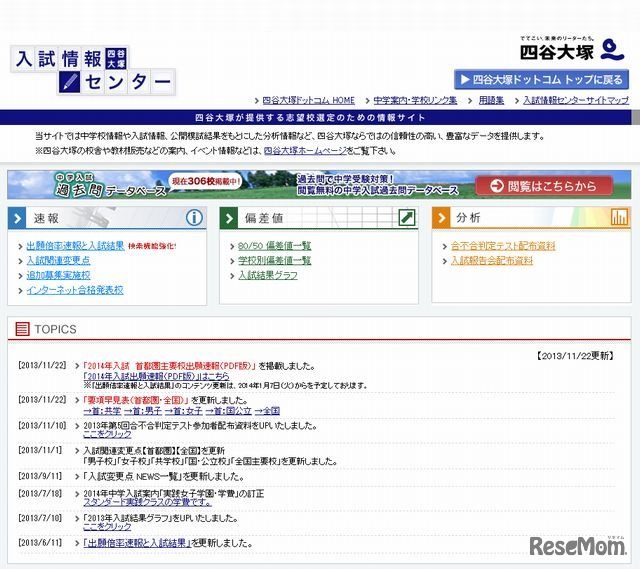Screen dimensions: 640x569
Task: Open the →首:共学 link
Action: point(102,411)
